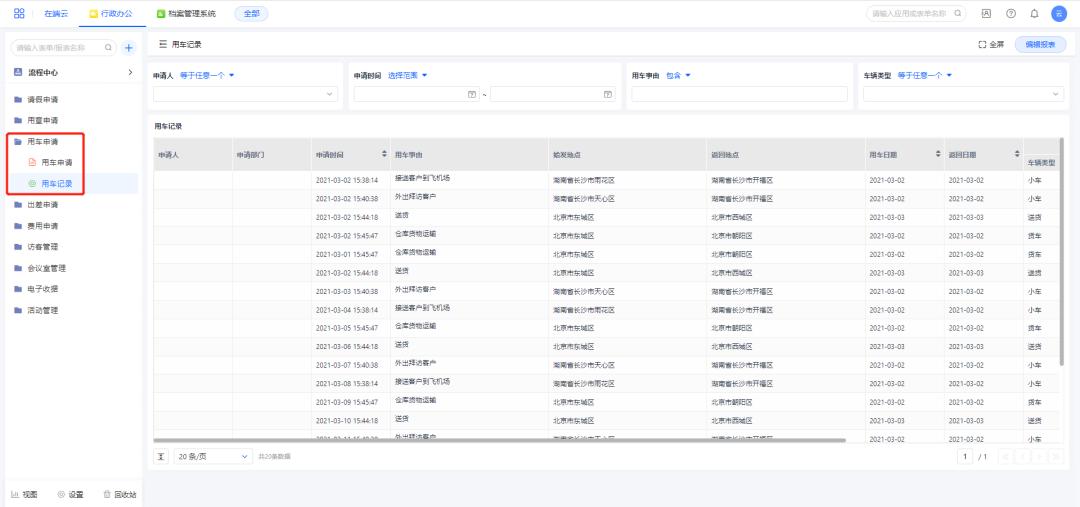The height and width of the screenshot is (507, 1080).
Task: Open the app grid launcher icon
Action: pos(19,13)
